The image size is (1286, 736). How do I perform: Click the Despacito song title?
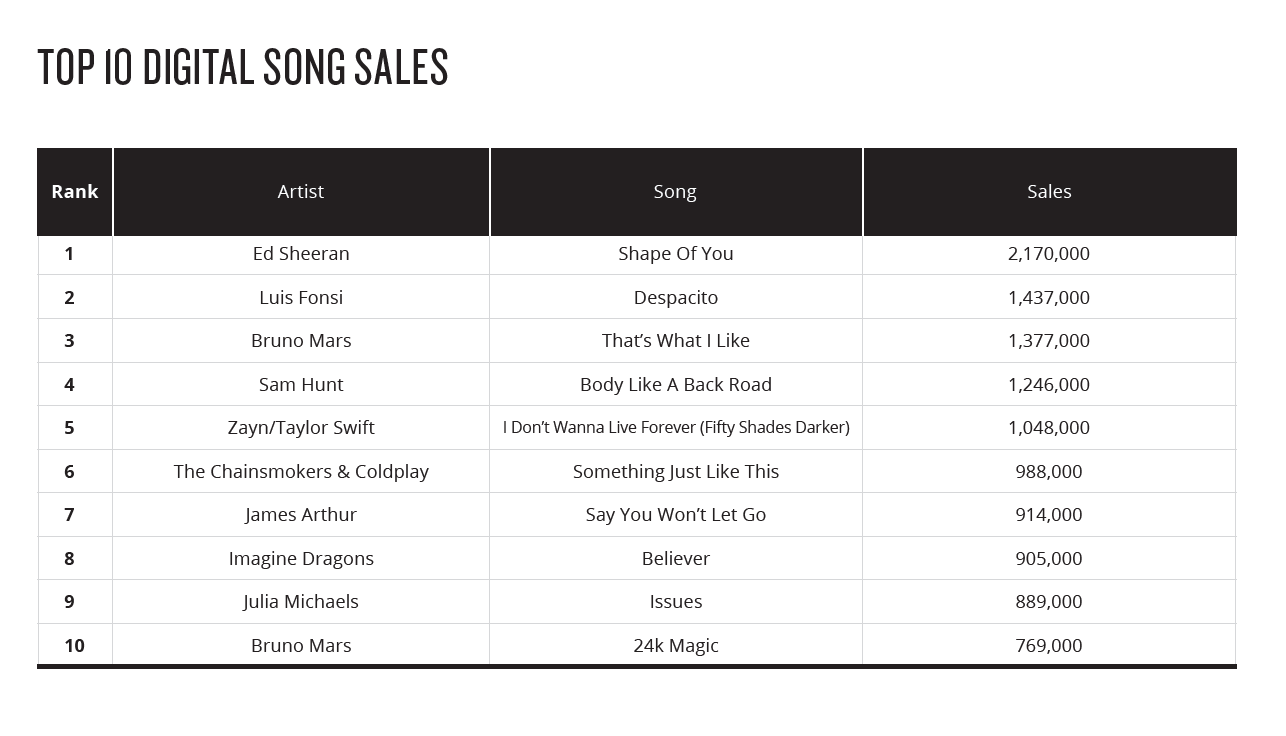(x=676, y=298)
